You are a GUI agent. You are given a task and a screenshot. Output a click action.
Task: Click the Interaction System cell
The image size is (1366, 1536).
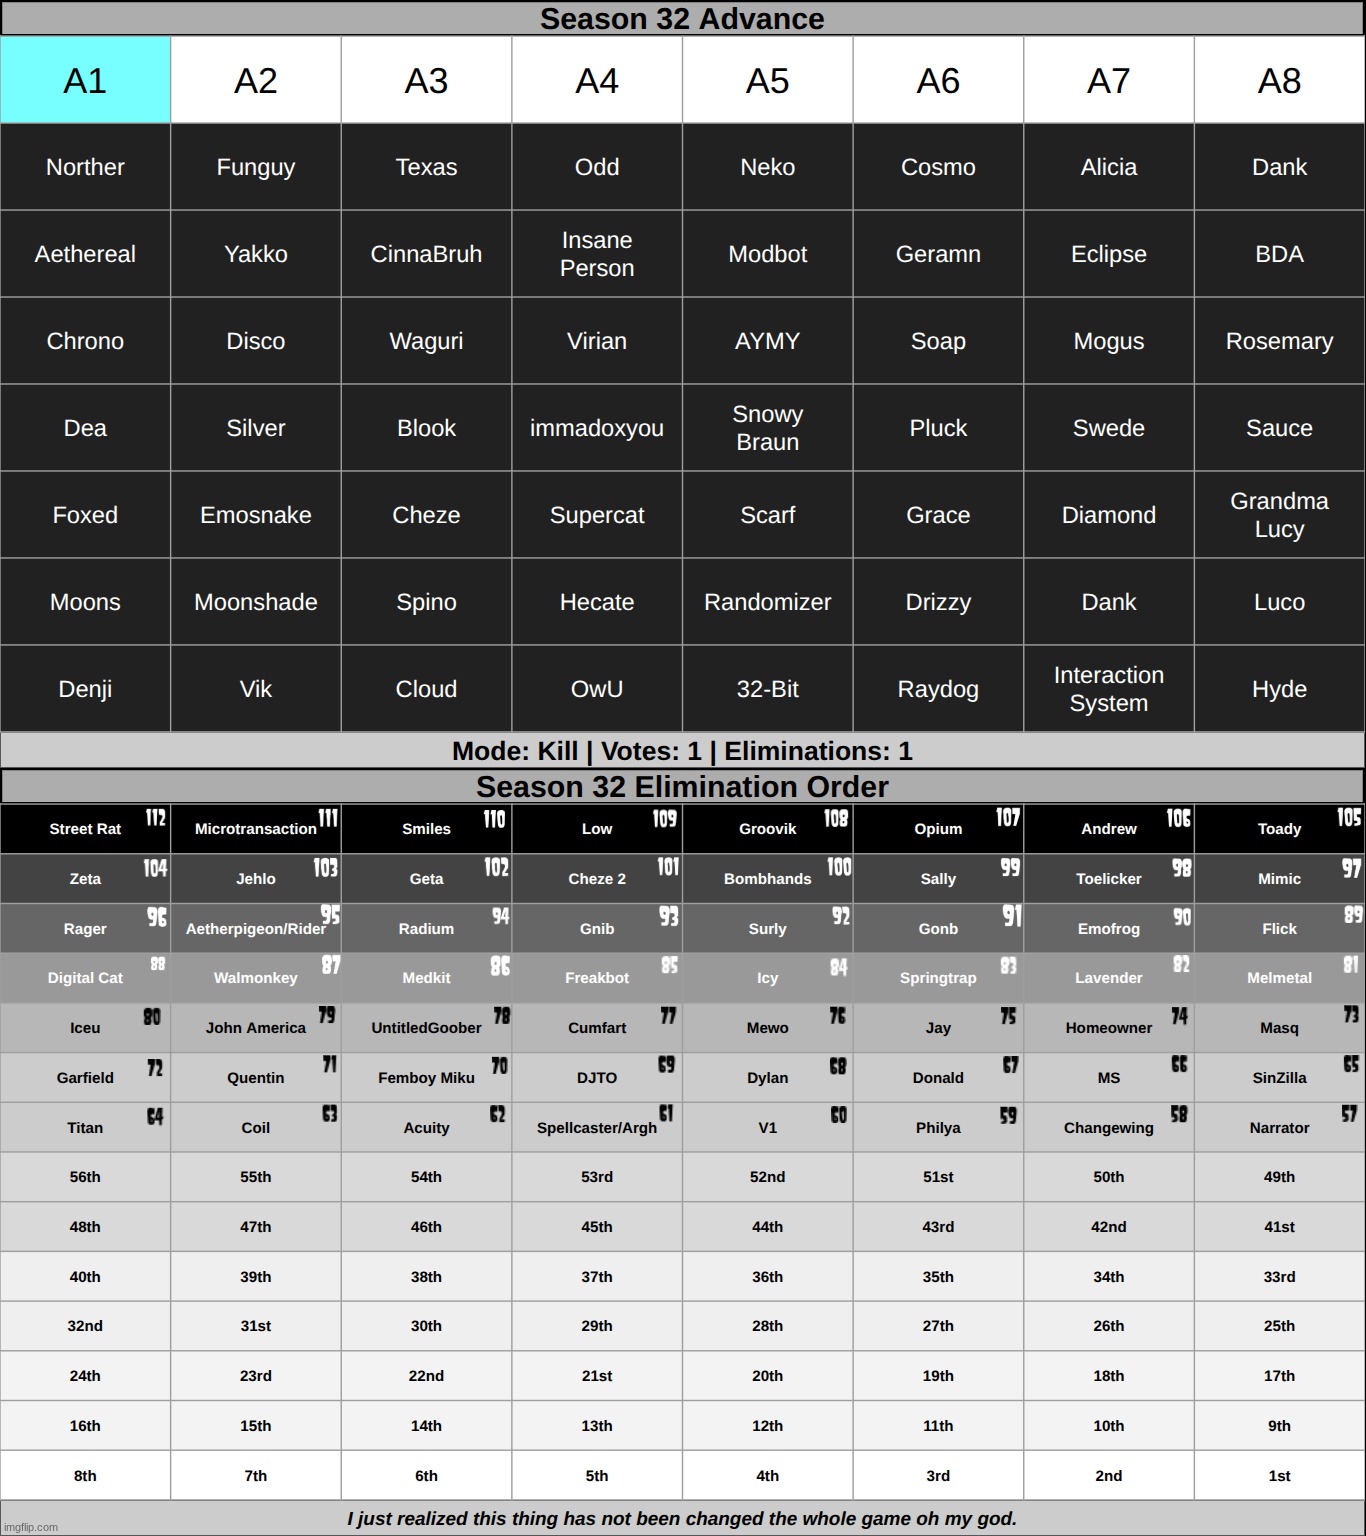click(x=1108, y=689)
